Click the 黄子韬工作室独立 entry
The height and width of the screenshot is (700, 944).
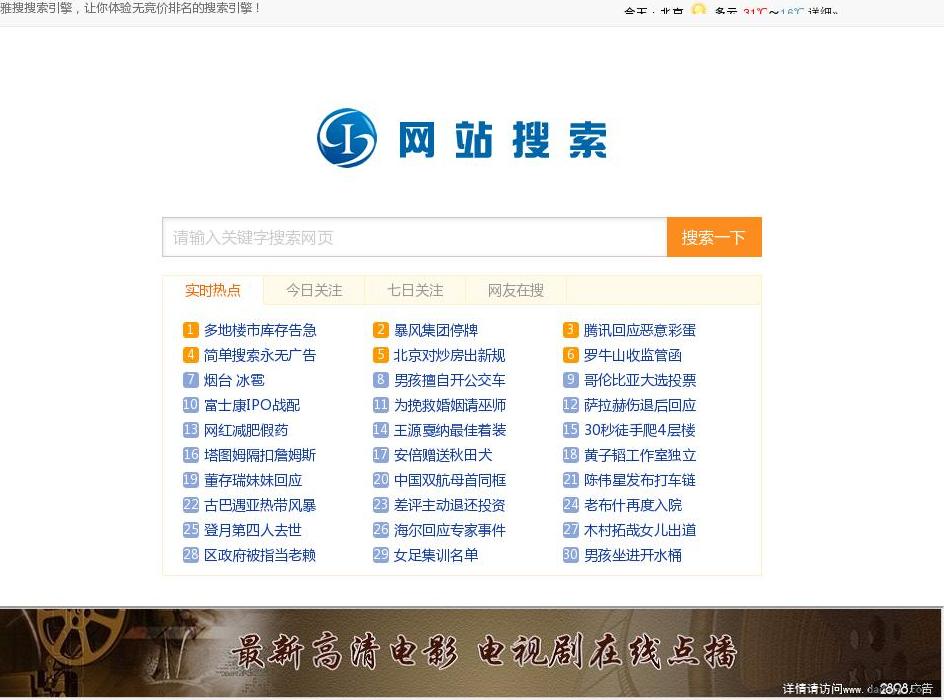coord(640,455)
